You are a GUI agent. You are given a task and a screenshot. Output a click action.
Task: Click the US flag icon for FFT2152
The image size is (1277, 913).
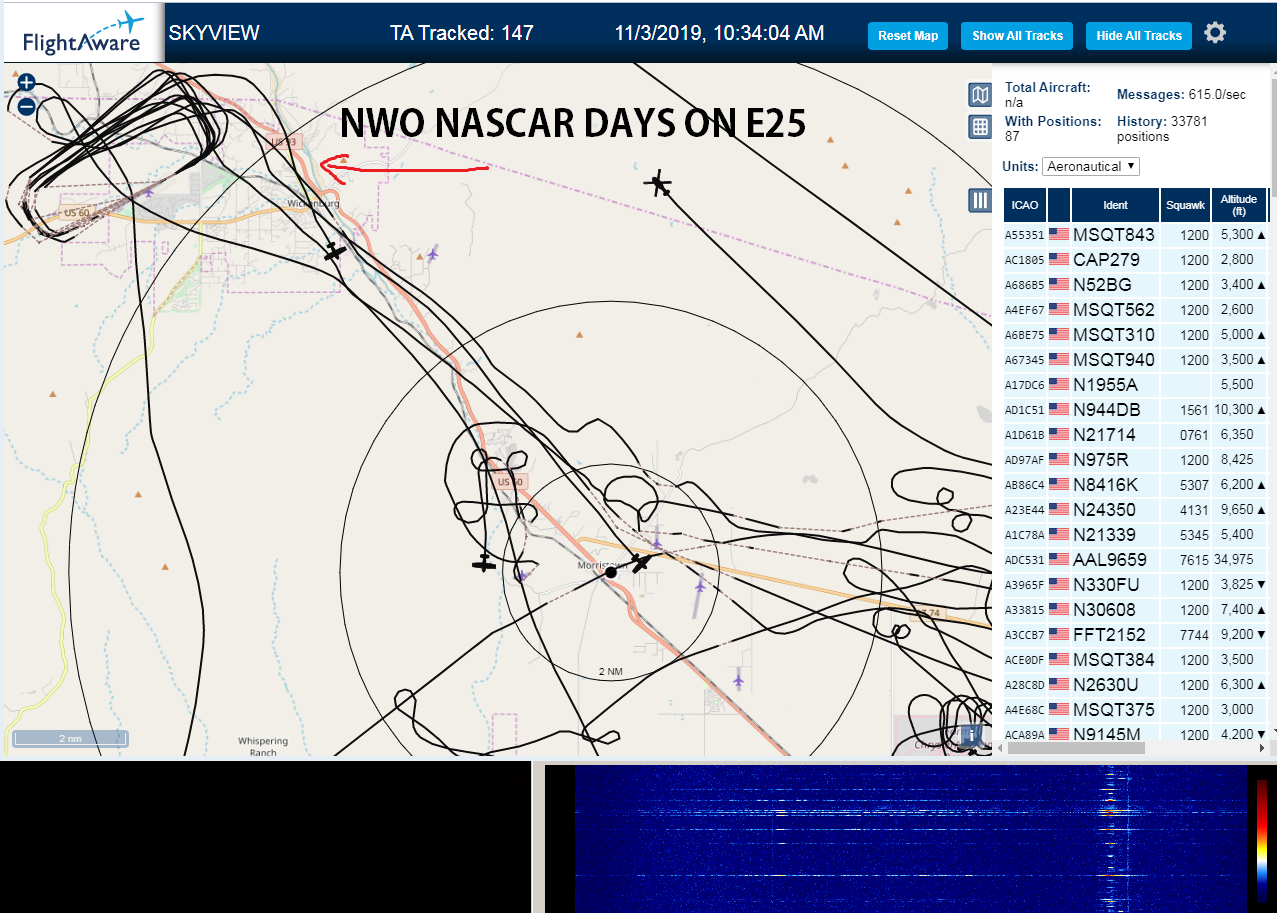[1058, 635]
